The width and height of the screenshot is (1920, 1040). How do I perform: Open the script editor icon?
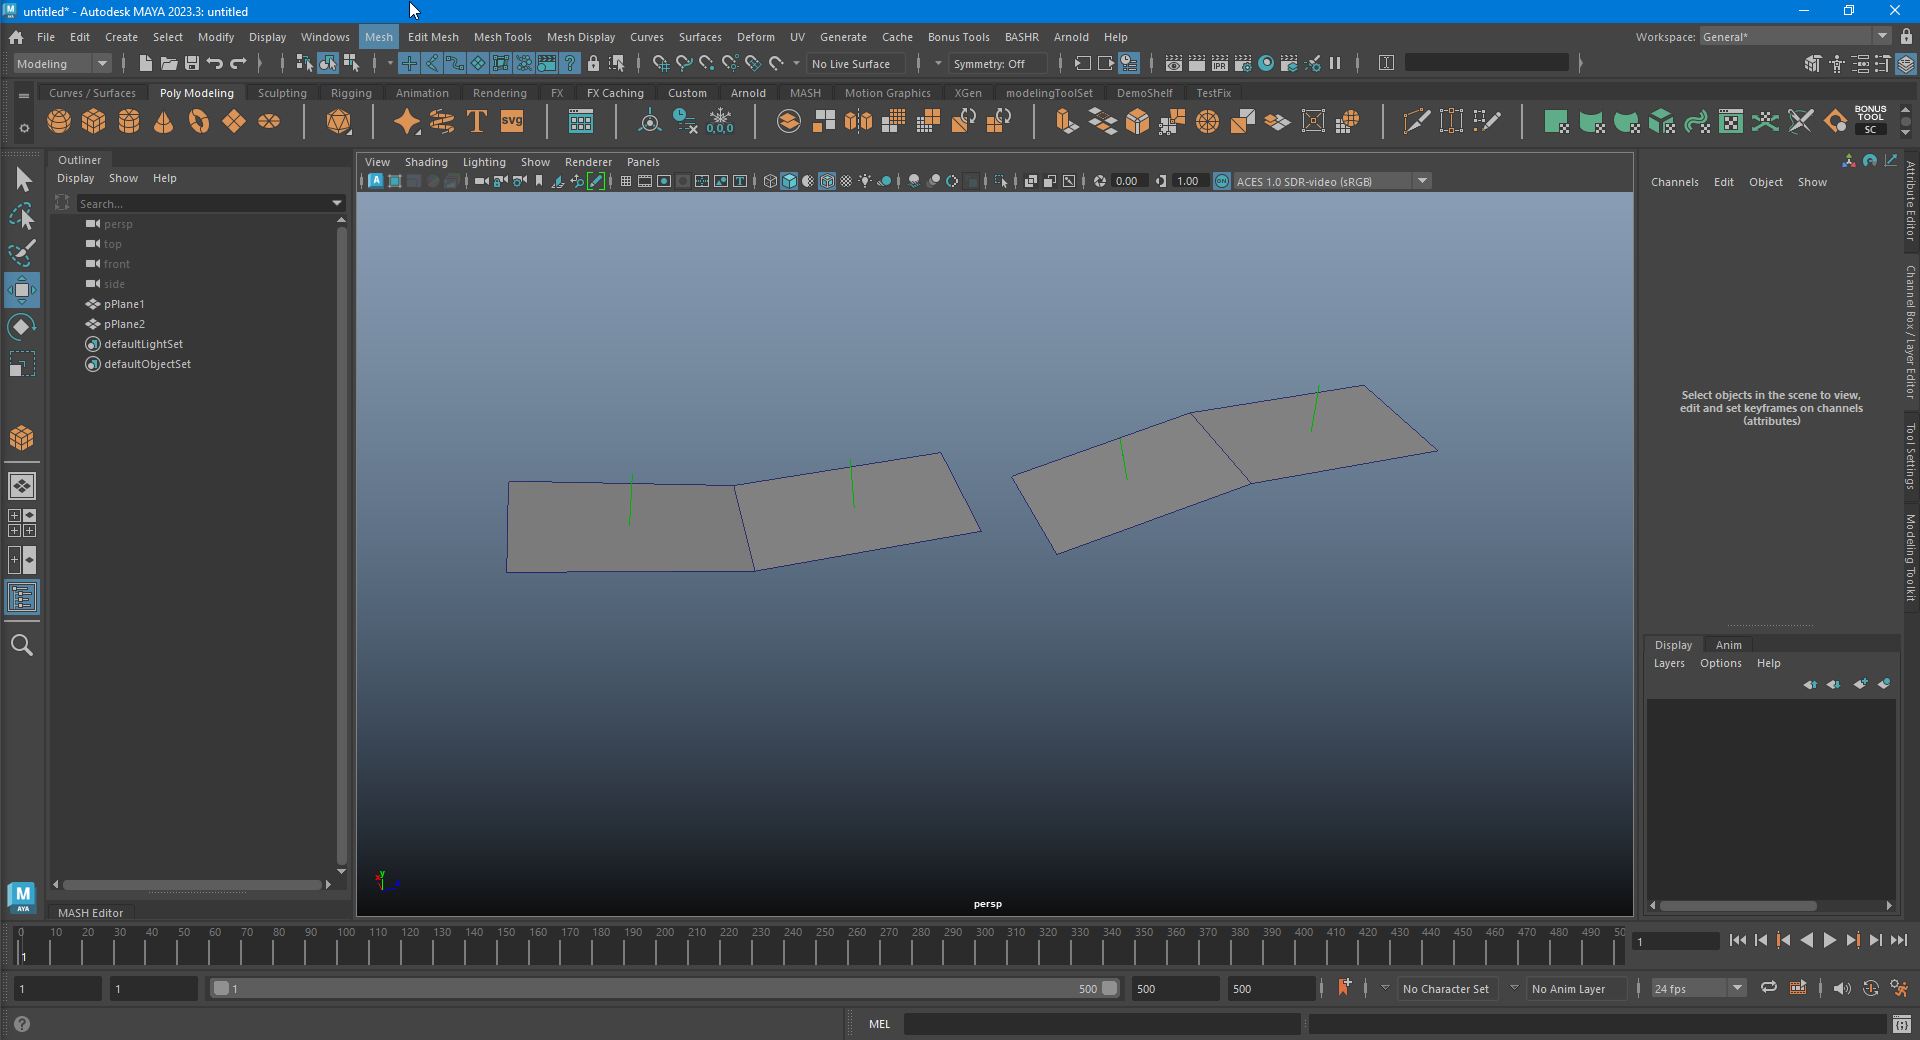click(x=1902, y=1024)
